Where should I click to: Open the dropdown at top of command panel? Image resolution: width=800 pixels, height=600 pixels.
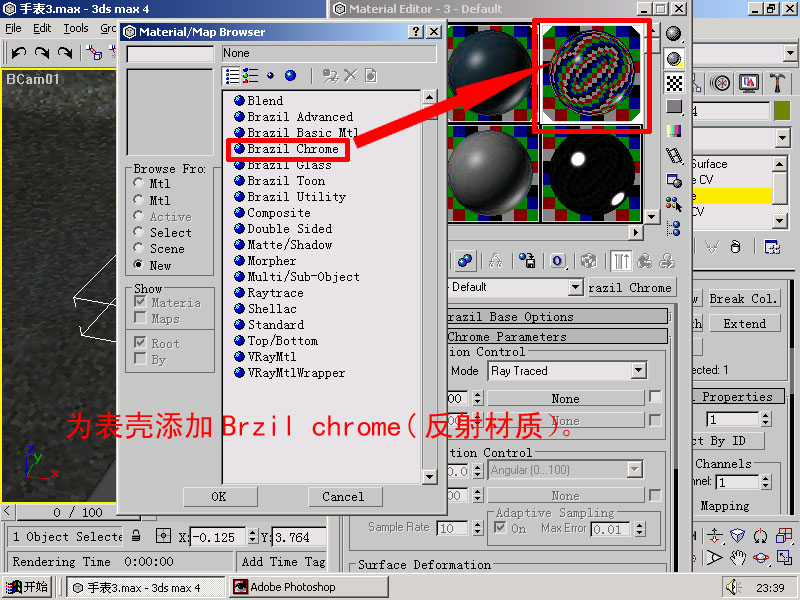pos(790,53)
